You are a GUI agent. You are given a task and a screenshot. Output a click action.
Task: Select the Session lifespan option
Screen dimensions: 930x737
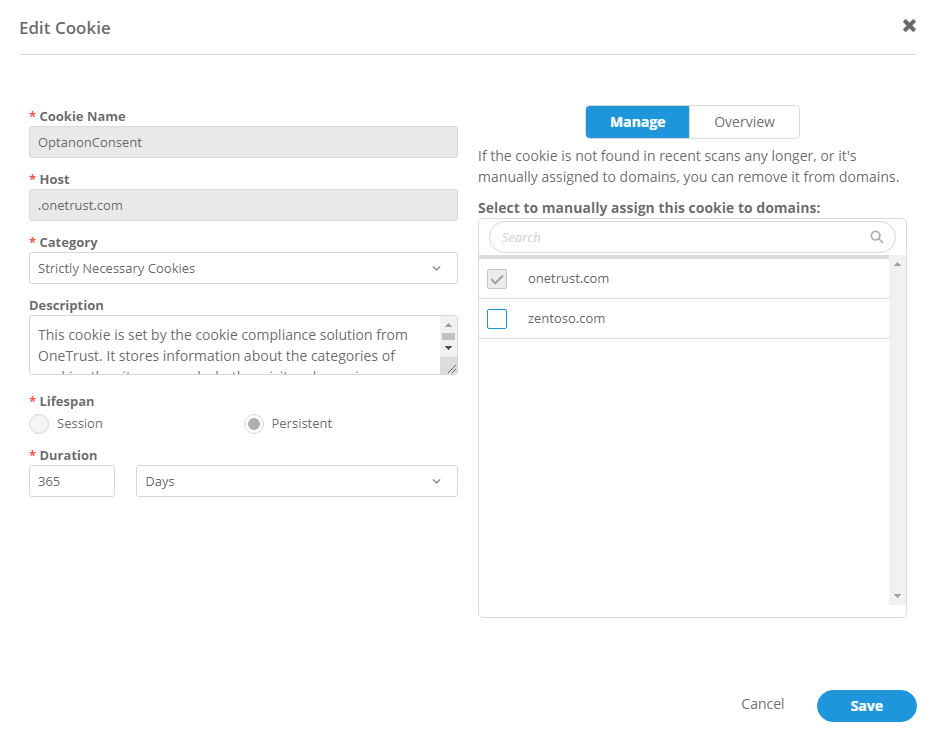pyautogui.click(x=38, y=423)
